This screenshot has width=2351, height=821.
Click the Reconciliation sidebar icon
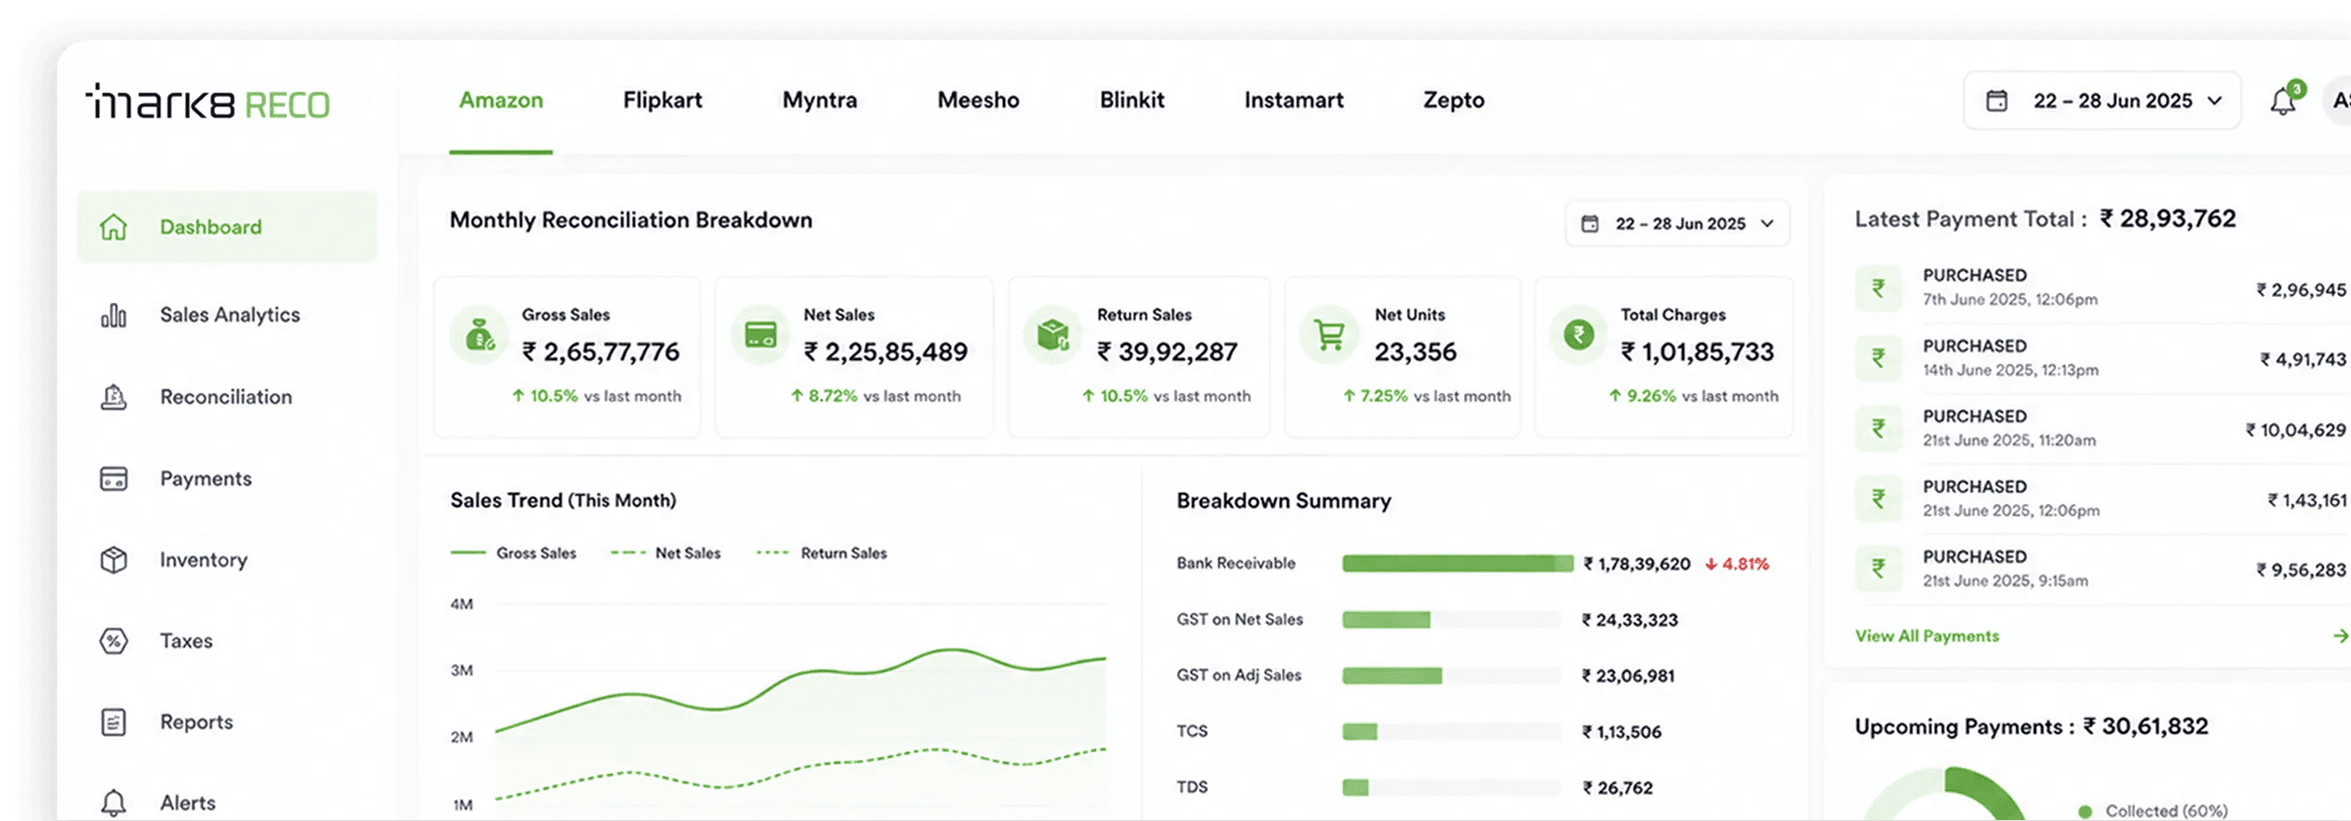(114, 397)
